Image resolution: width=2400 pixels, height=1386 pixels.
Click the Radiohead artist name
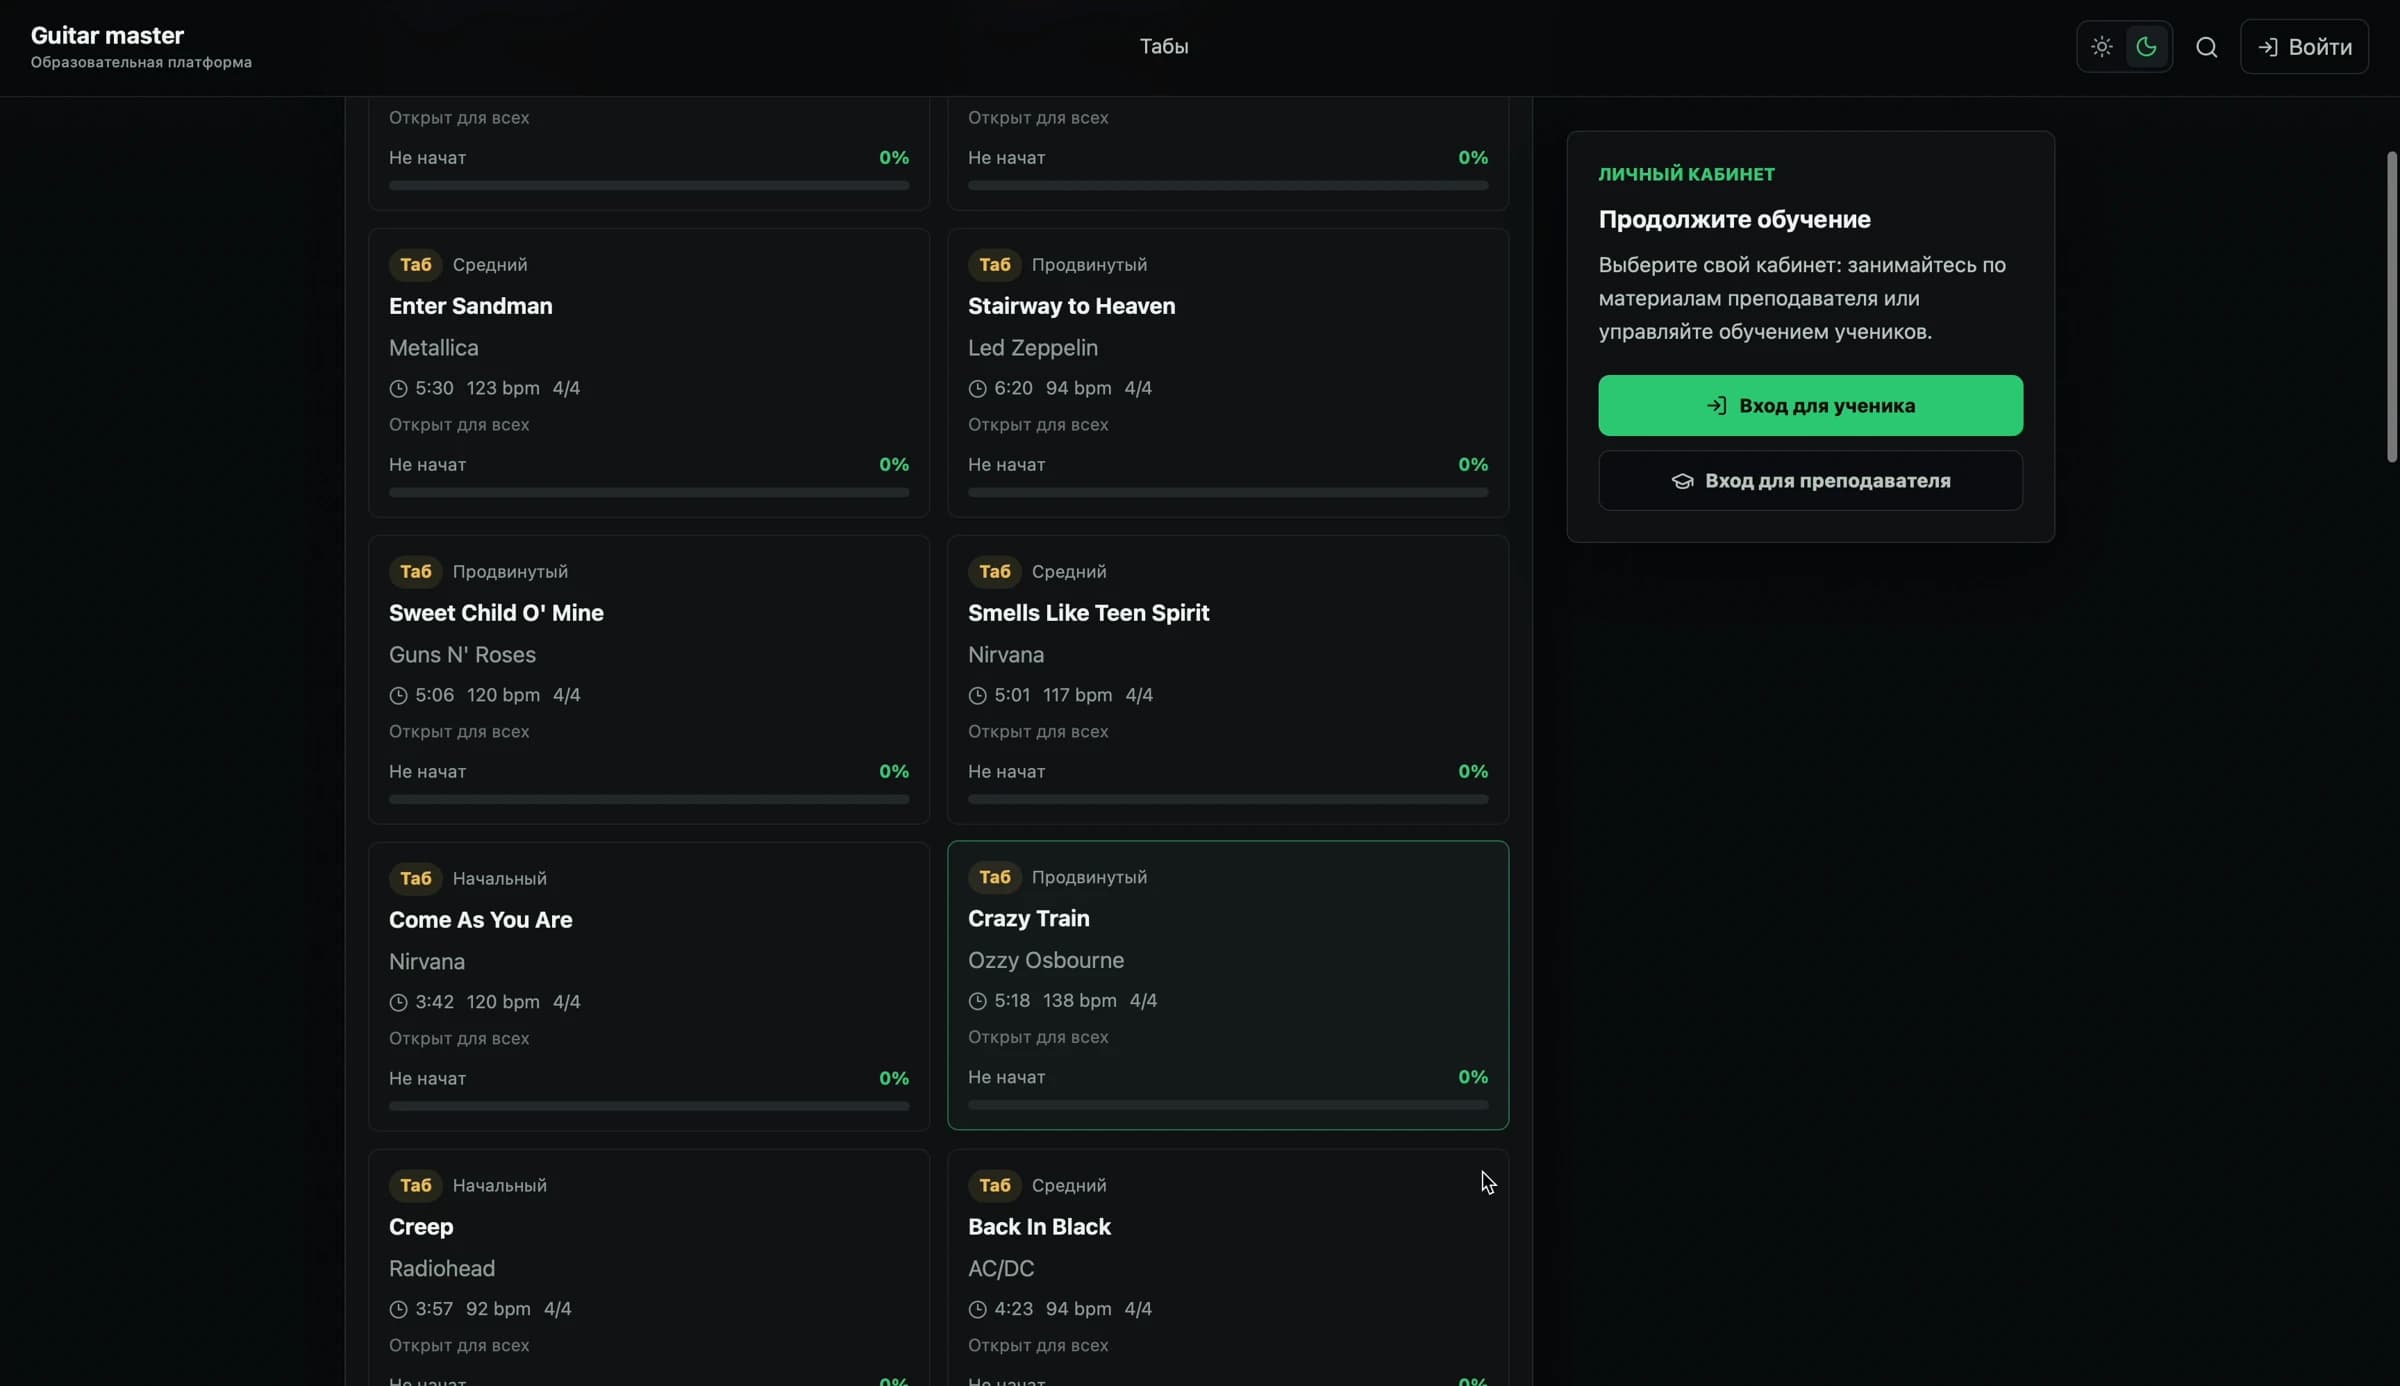tap(442, 1270)
